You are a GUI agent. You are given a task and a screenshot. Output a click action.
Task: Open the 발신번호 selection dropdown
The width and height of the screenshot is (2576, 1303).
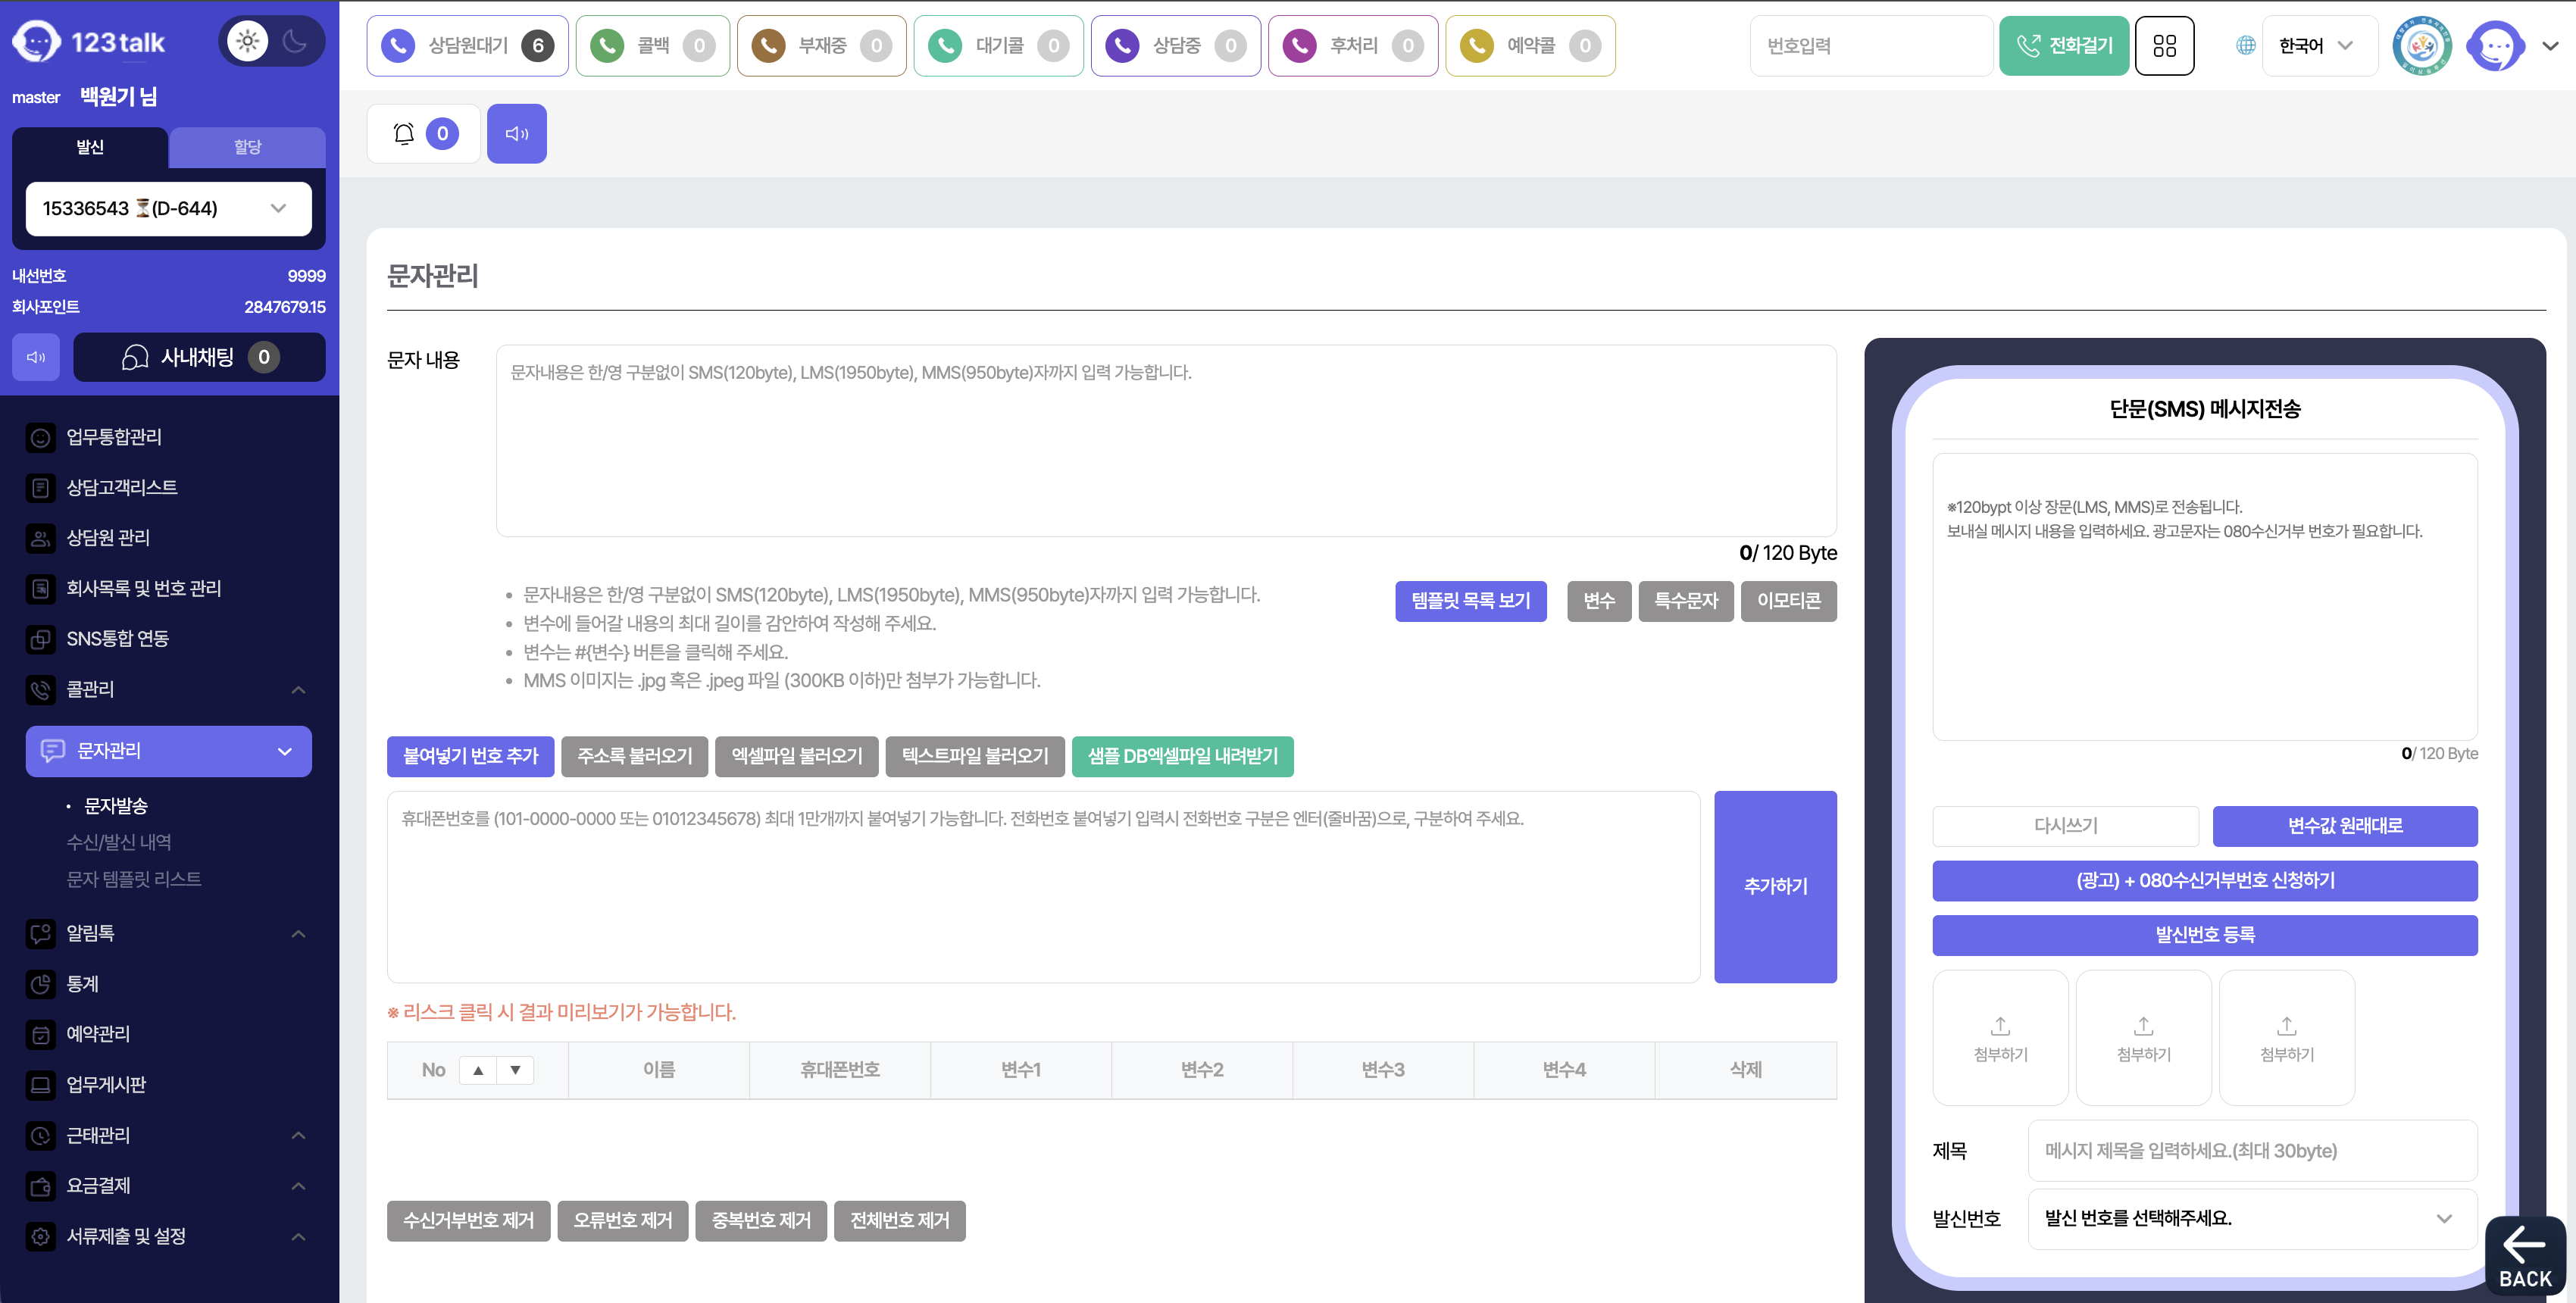click(2252, 1218)
